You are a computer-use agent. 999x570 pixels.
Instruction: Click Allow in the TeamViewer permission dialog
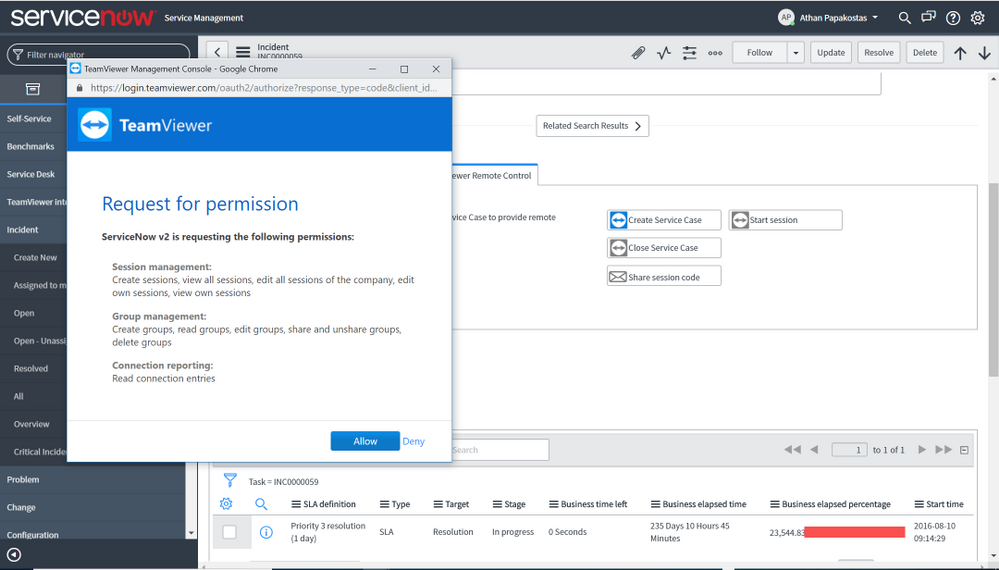click(x=365, y=441)
